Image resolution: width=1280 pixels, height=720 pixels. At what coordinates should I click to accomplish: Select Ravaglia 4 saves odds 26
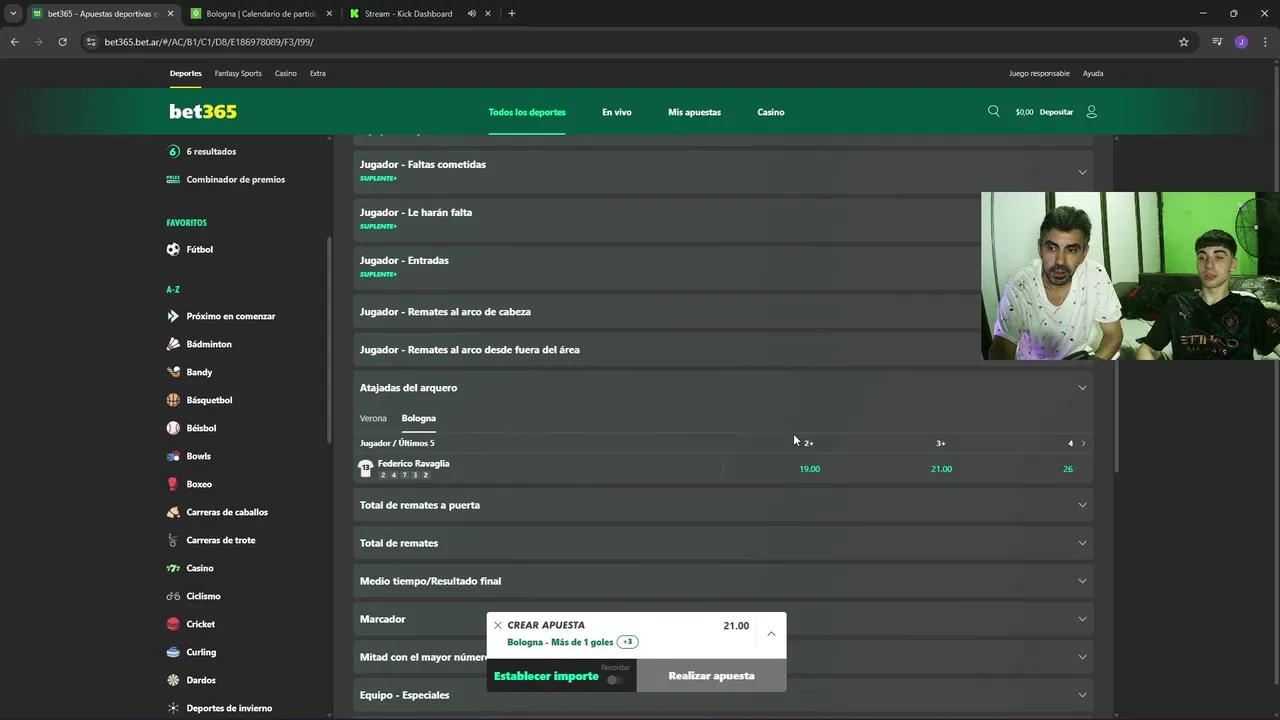tap(1068, 469)
